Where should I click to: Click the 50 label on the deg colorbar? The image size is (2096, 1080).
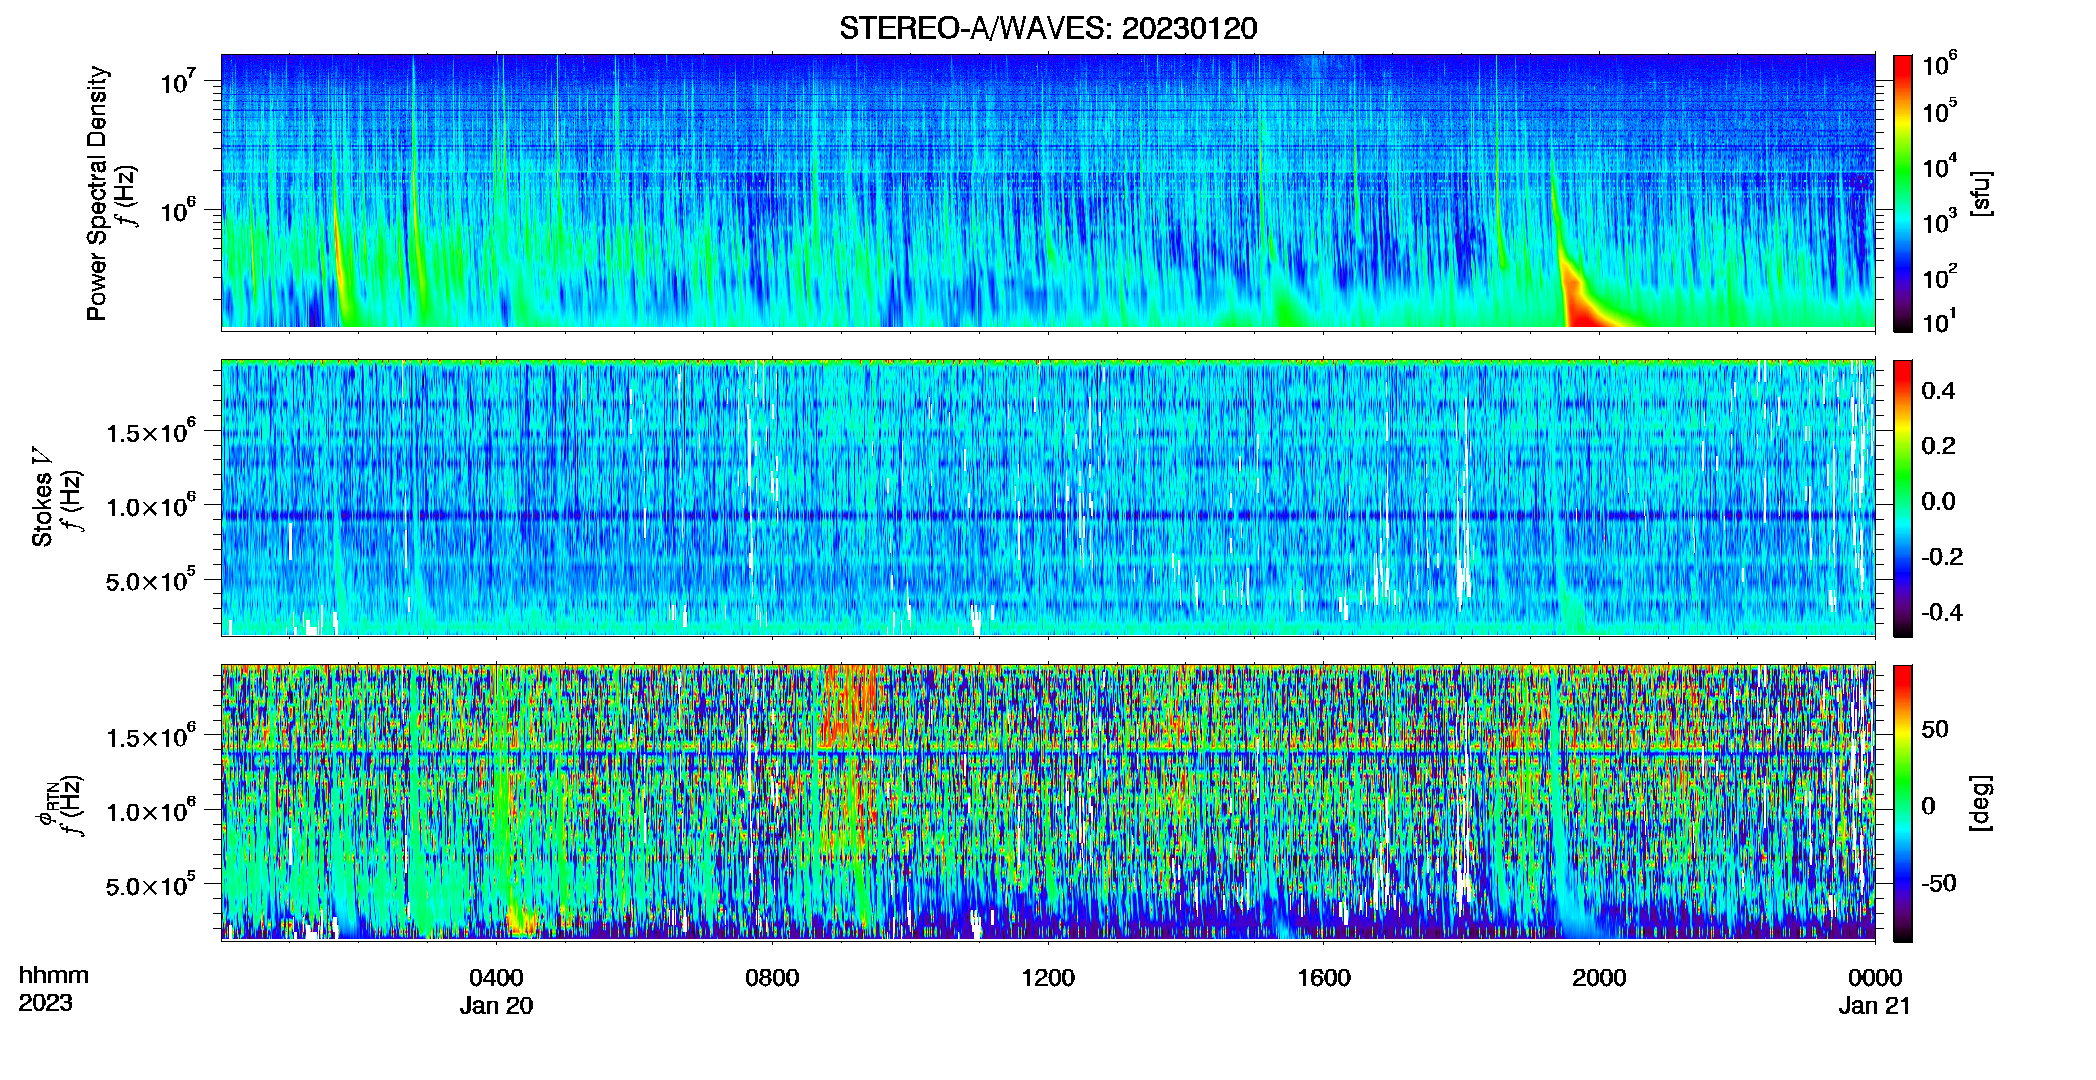tap(1935, 729)
